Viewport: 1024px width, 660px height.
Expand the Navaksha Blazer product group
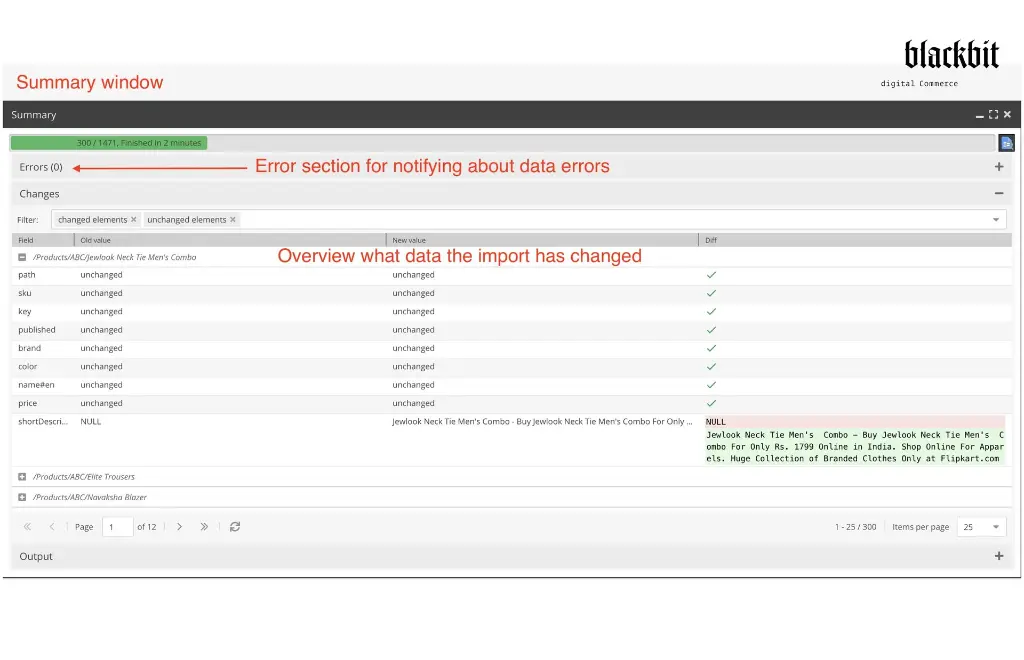[x=22, y=497]
